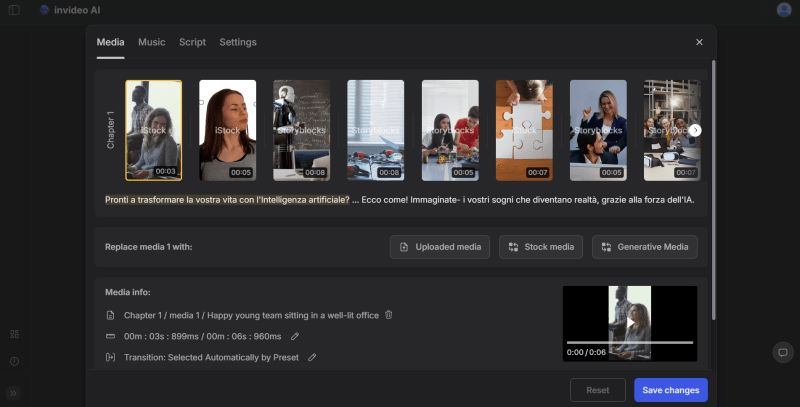This screenshot has height=407, width=800.
Task: Select the puzzle pieces clip thumbnail
Action: pos(524,130)
